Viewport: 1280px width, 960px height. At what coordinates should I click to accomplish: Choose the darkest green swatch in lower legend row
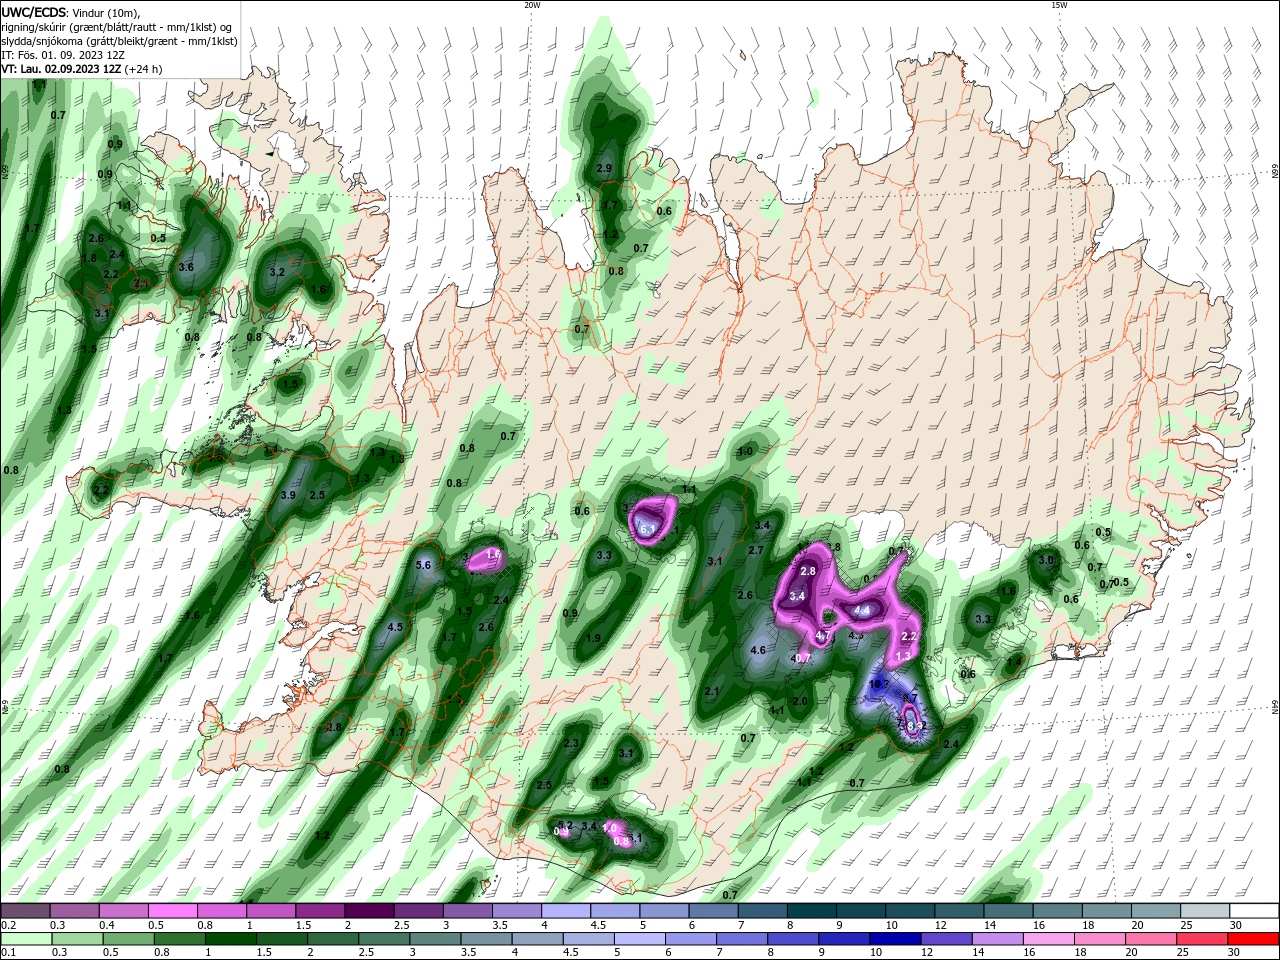pyautogui.click(x=230, y=939)
